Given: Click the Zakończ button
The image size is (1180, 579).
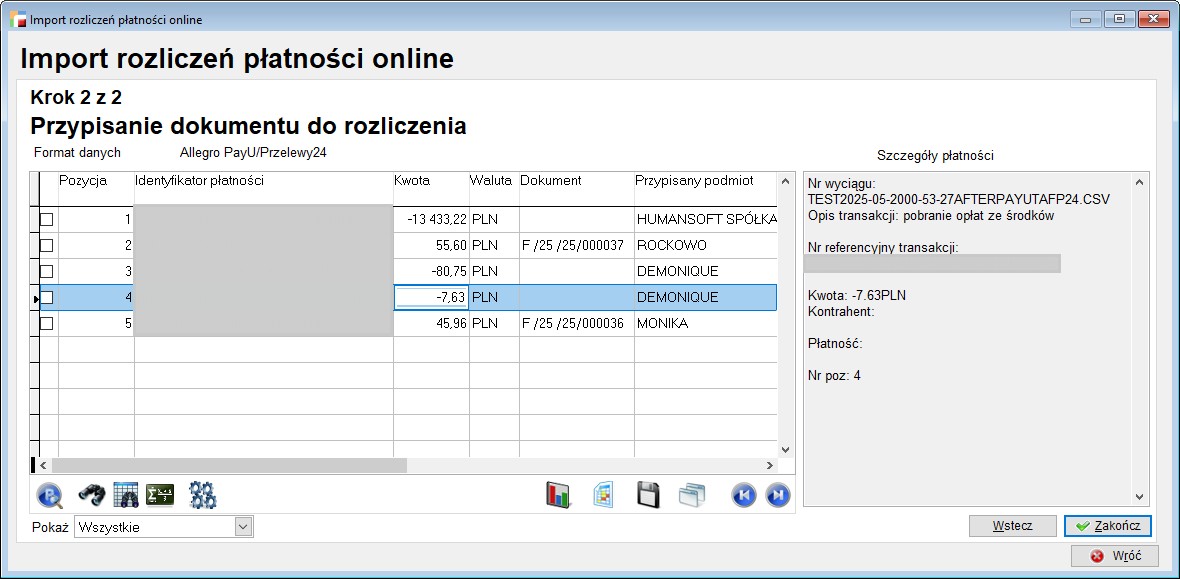Looking at the screenshot, I should [x=1107, y=526].
